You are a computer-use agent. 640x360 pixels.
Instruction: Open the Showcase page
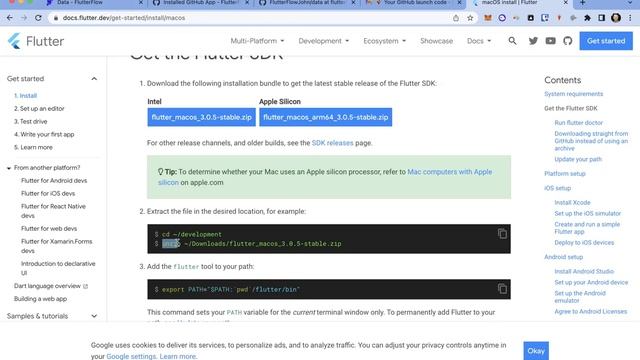tap(436, 41)
